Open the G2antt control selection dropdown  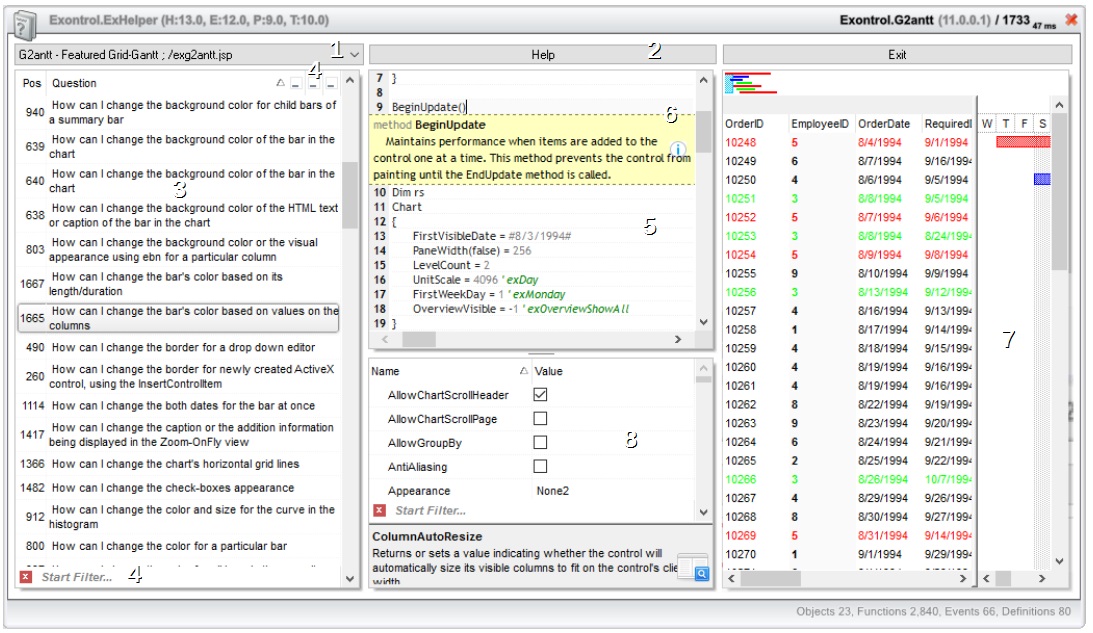coord(354,55)
